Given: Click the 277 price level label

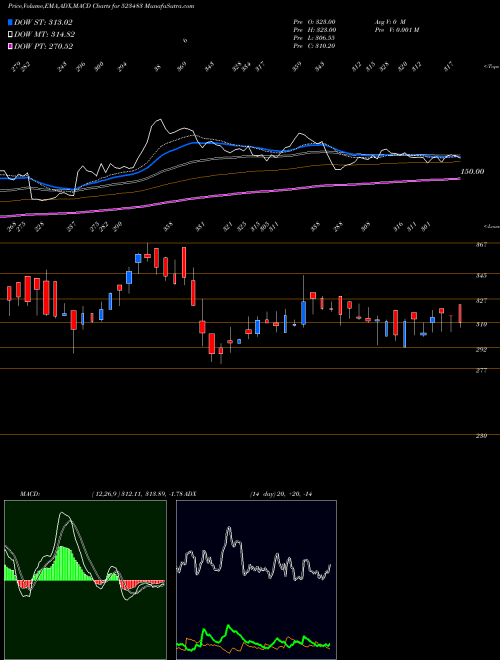Looking at the screenshot, I should pos(481,370).
